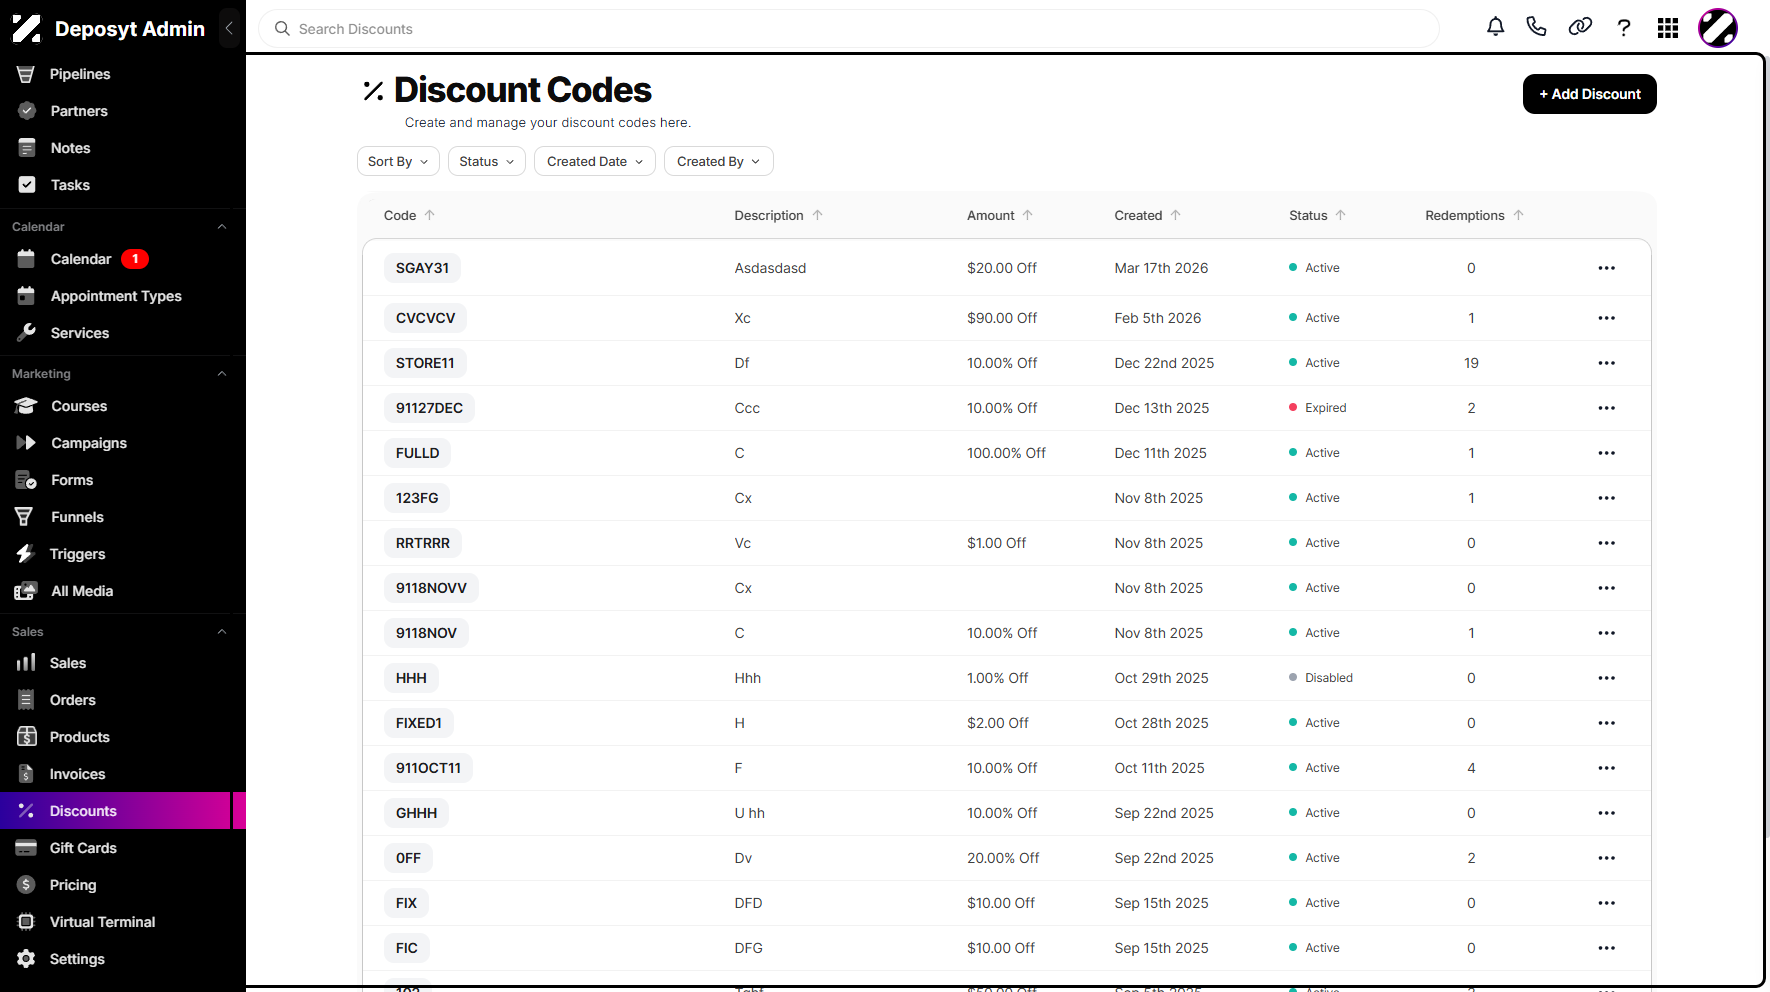1770x992 pixels.
Task: Open row actions for STORE11 discount
Action: (x=1607, y=363)
